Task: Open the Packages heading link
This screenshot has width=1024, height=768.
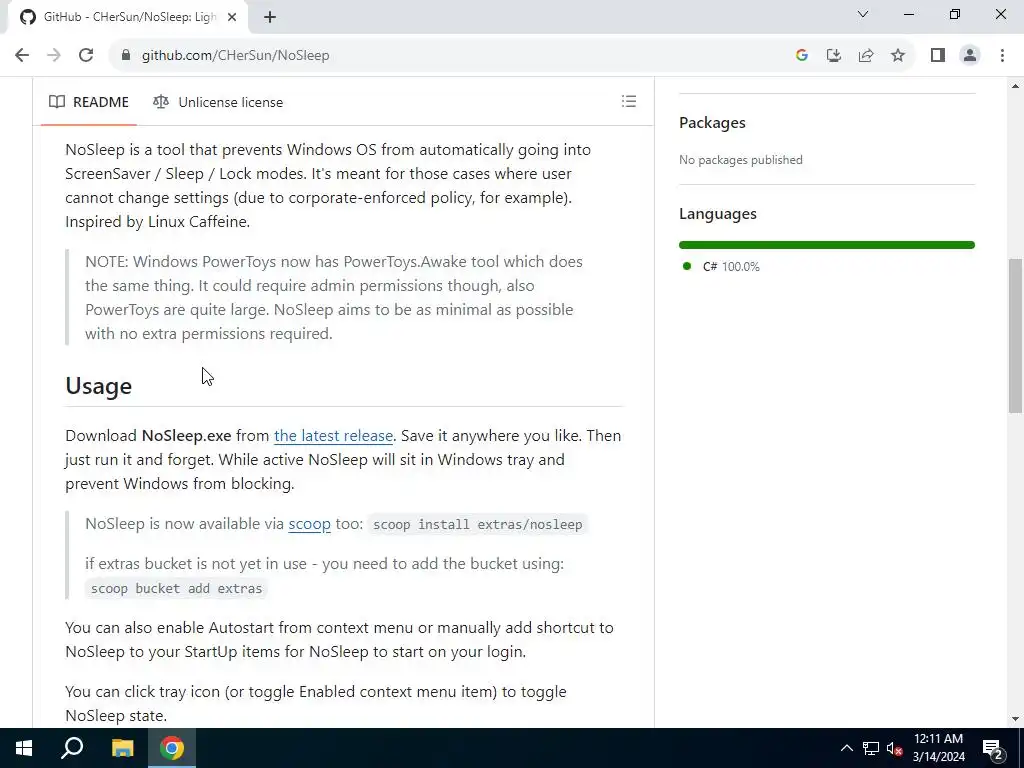Action: 712,122
